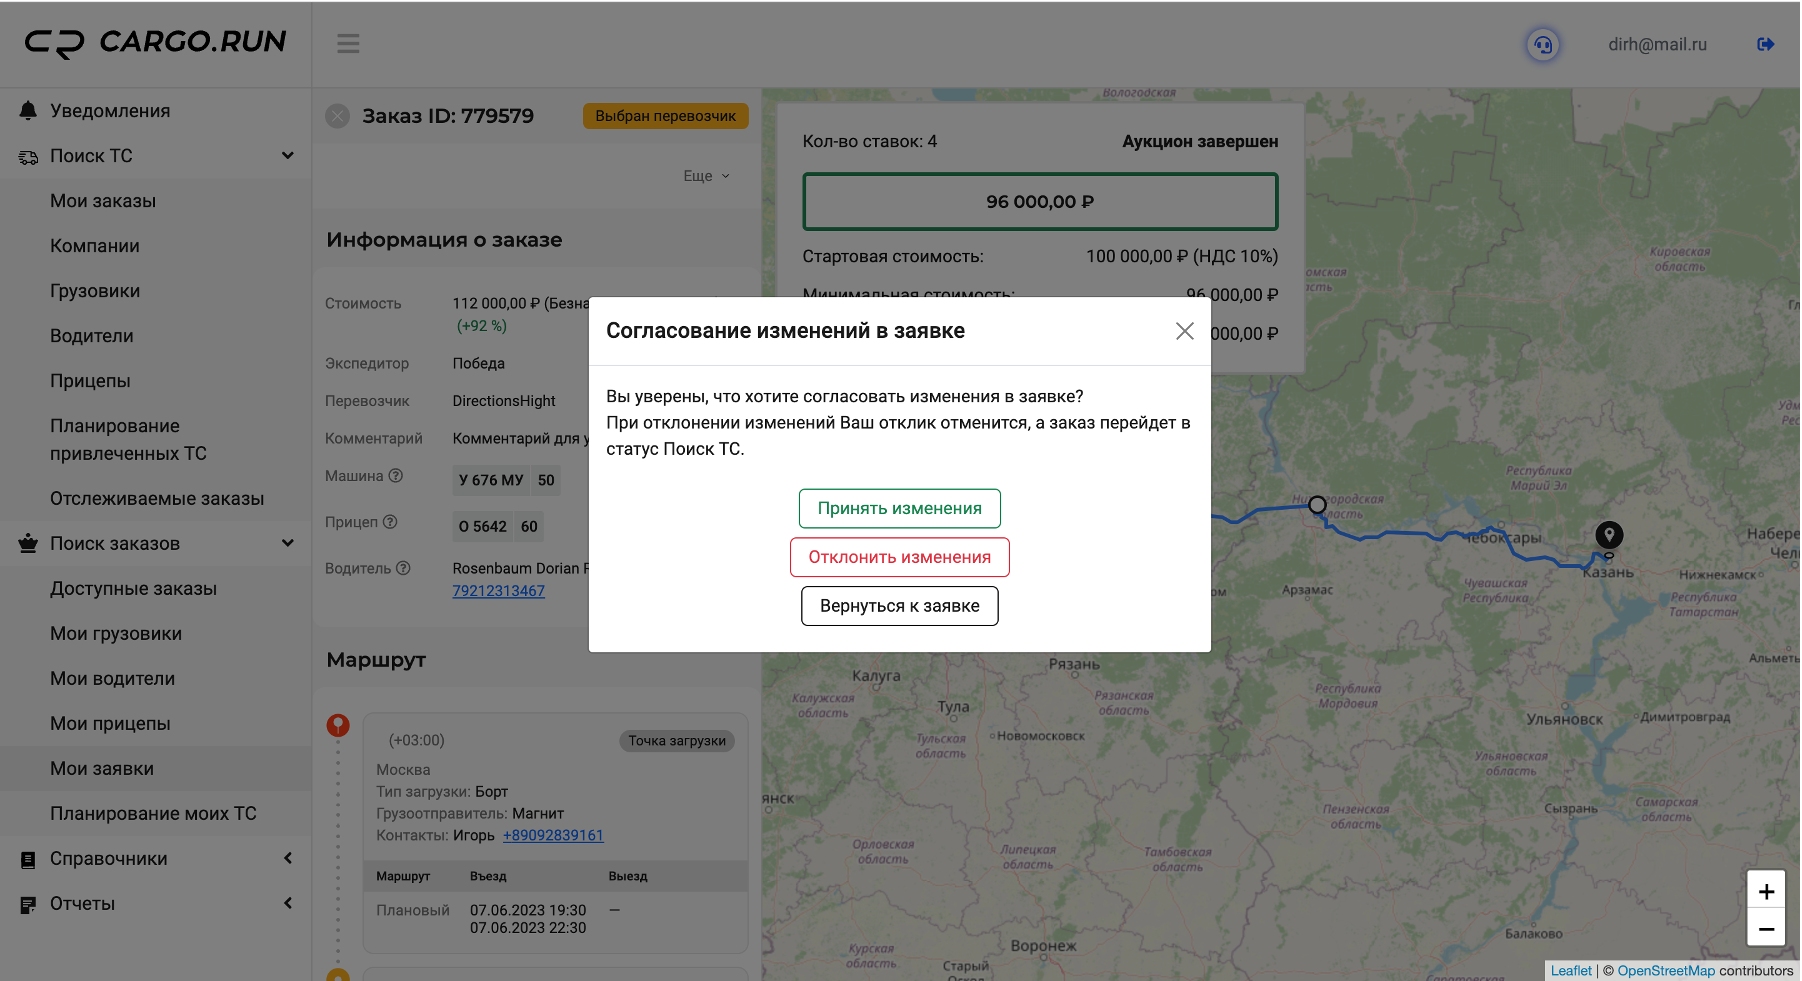This screenshot has height=981, width=1802.
Task: Zoom out the map with minus
Action: tap(1766, 929)
